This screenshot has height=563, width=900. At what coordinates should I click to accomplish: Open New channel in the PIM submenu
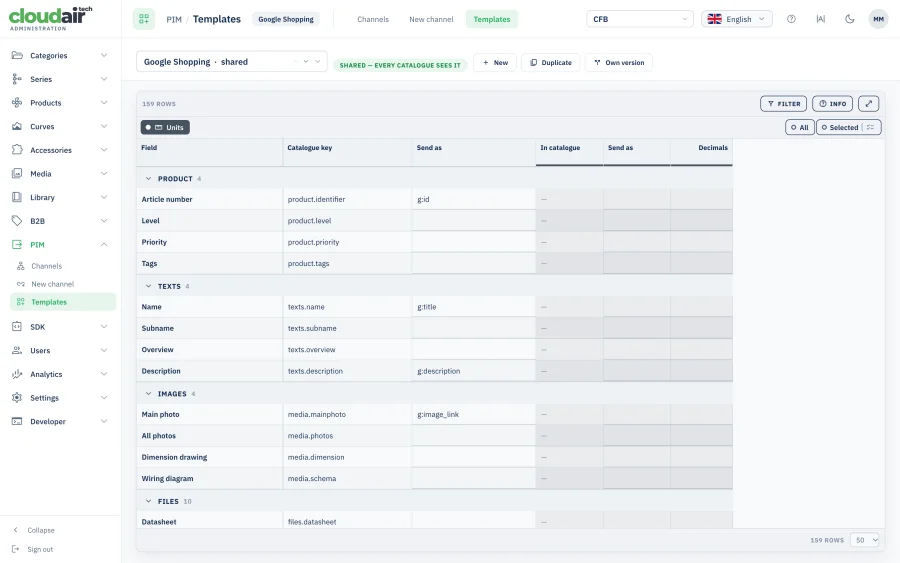point(53,284)
